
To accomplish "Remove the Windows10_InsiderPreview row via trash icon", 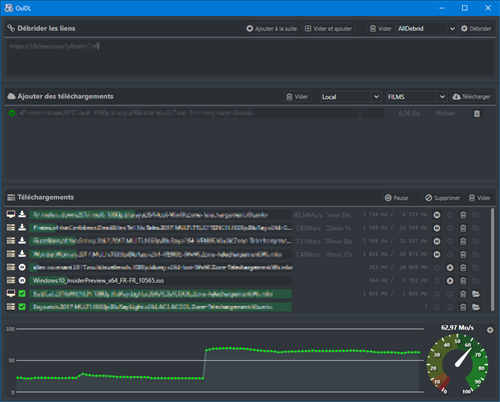I will [x=463, y=281].
